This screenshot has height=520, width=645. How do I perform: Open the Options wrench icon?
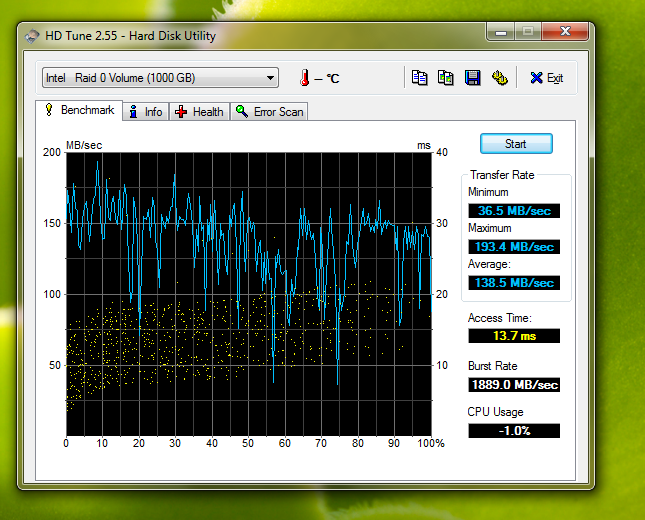point(499,78)
